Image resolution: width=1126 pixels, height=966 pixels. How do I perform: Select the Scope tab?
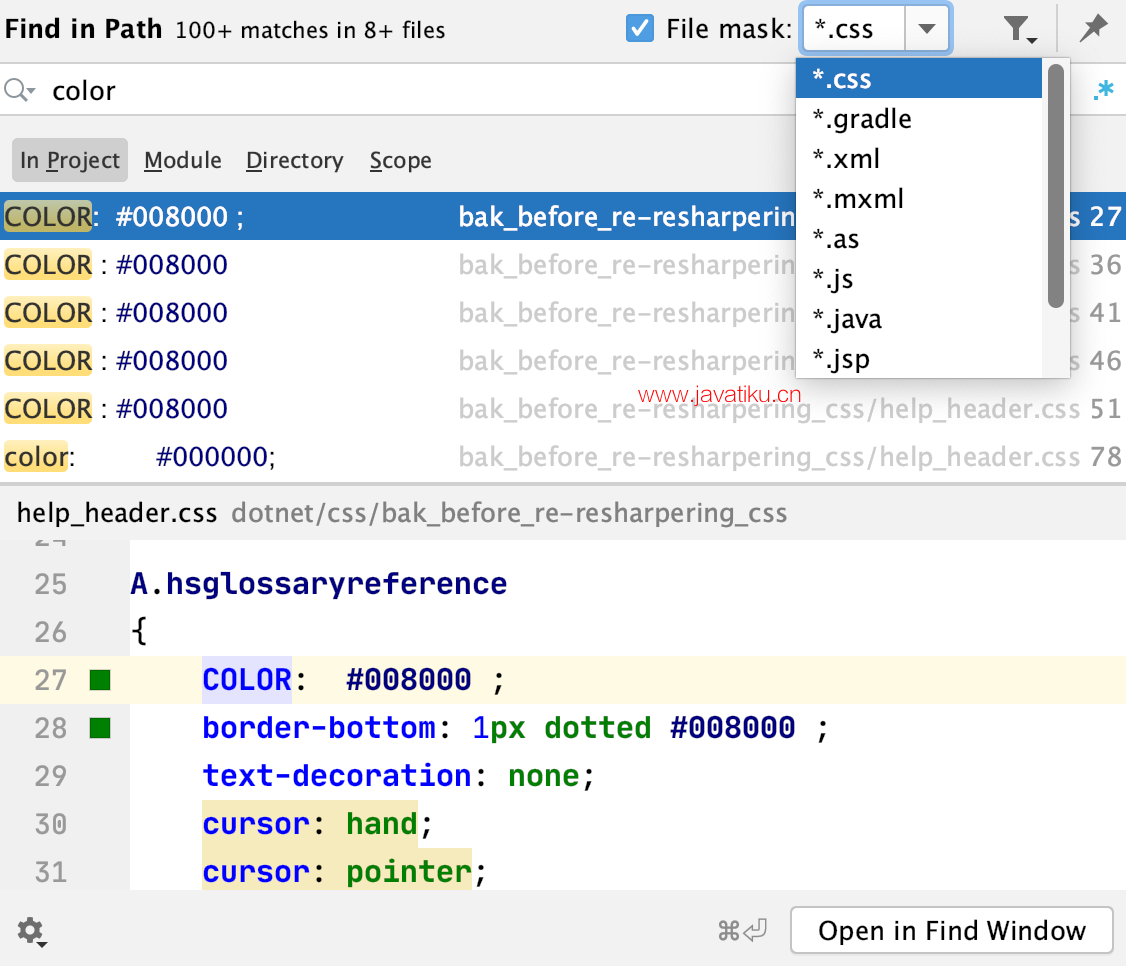pos(400,161)
